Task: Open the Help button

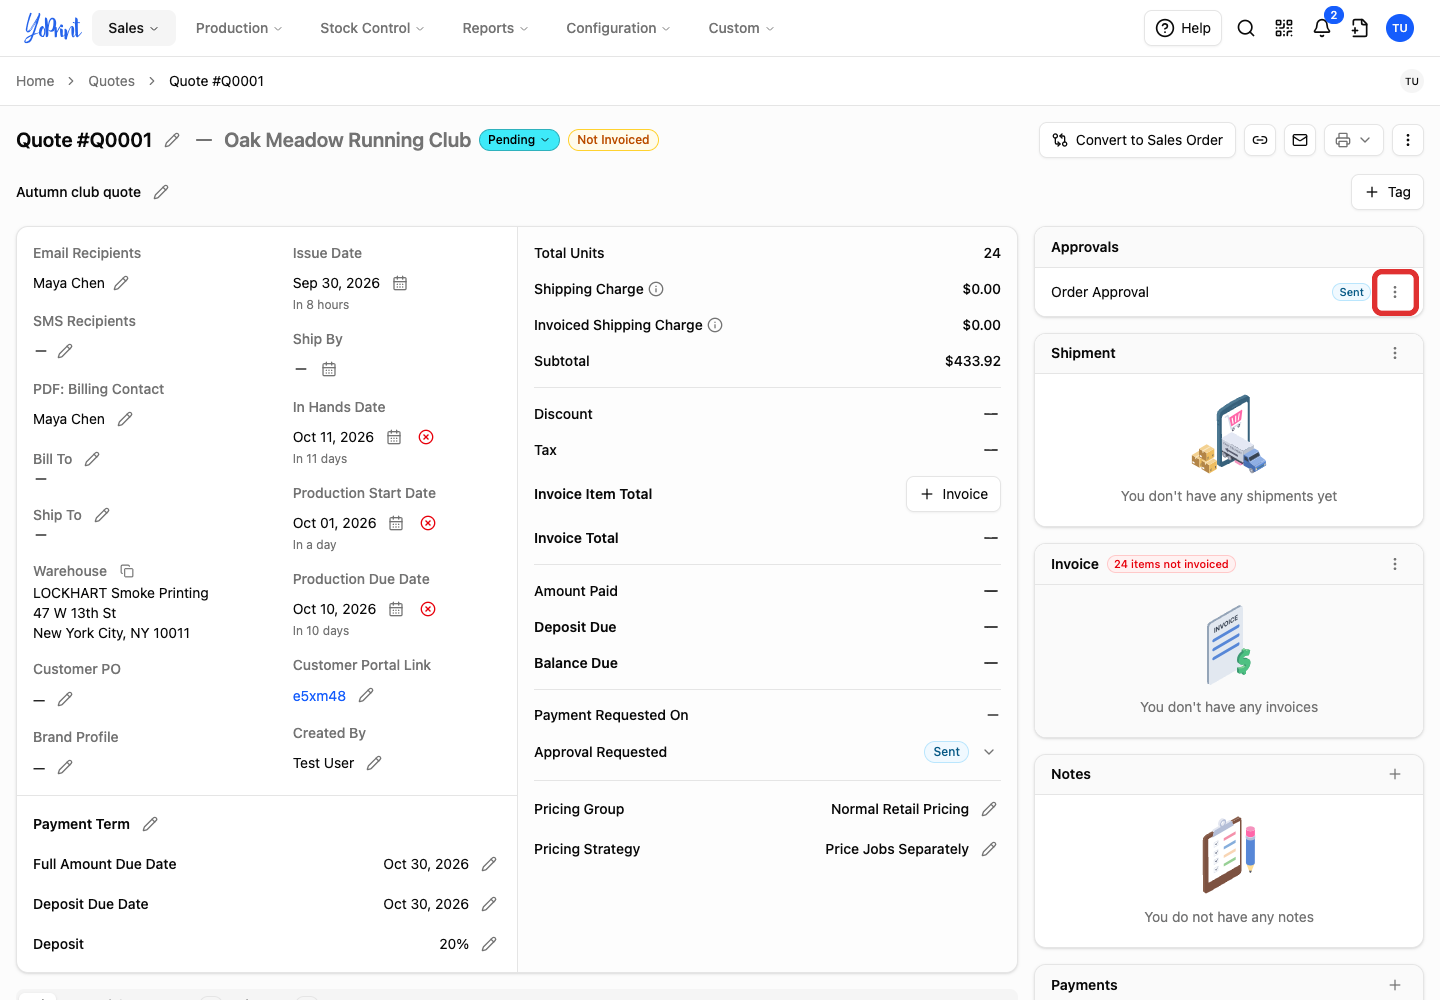Action: 1183,28
